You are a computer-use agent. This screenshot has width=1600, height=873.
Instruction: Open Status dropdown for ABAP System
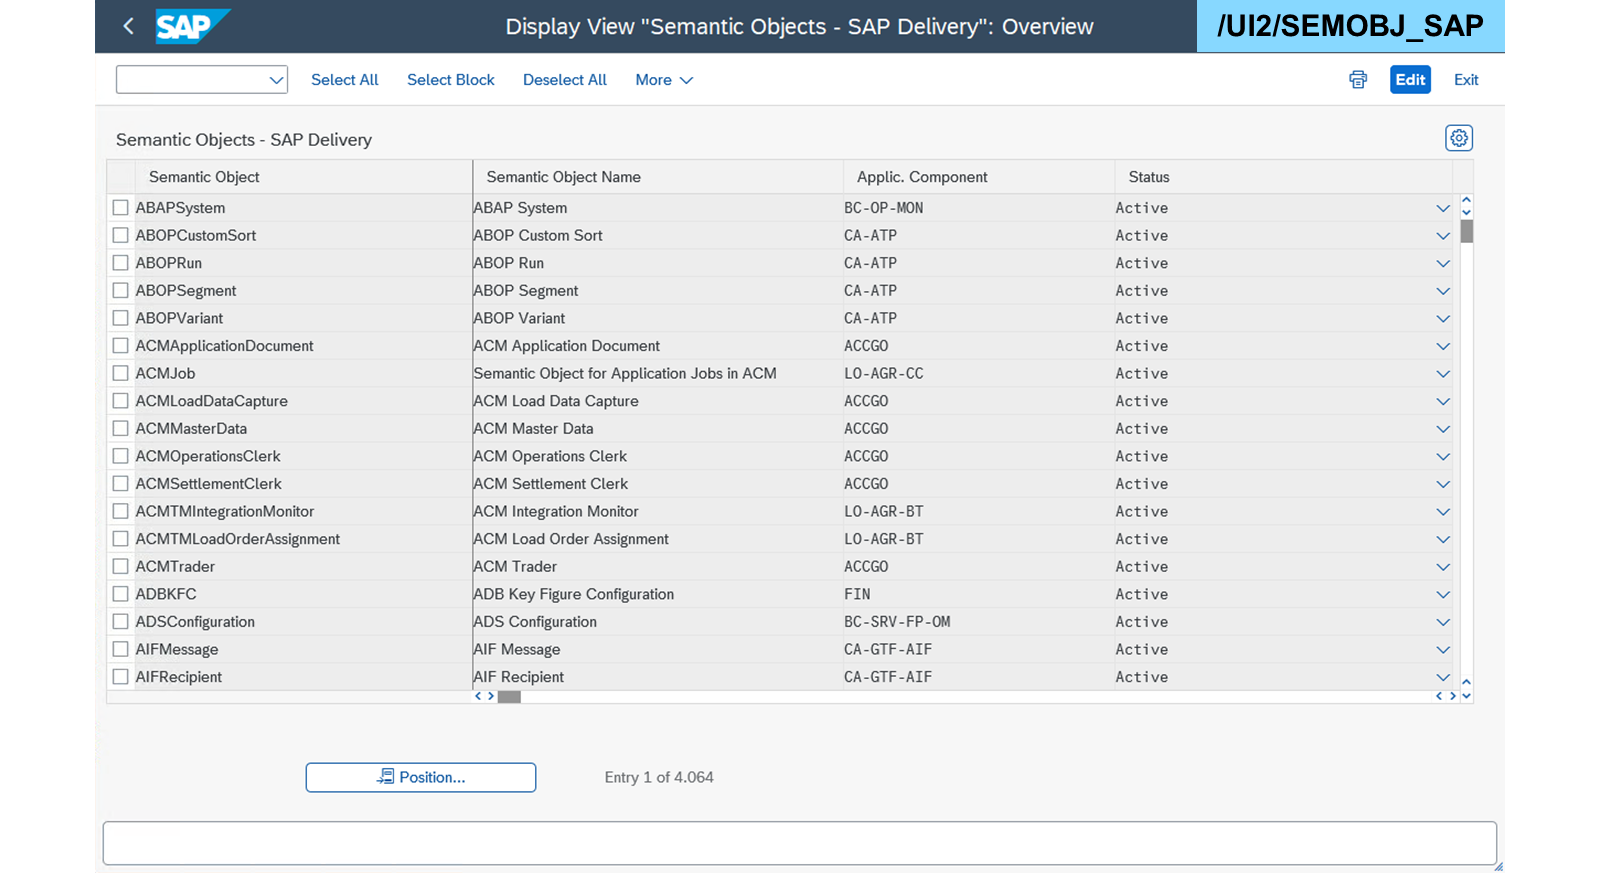pos(1442,208)
